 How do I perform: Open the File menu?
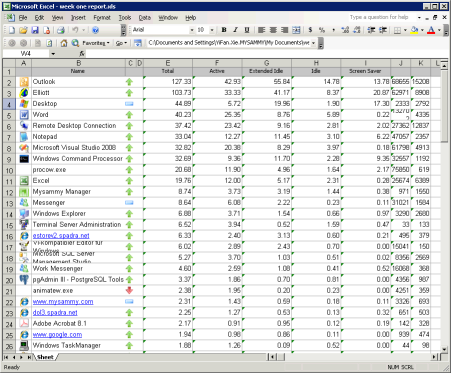click(23, 18)
